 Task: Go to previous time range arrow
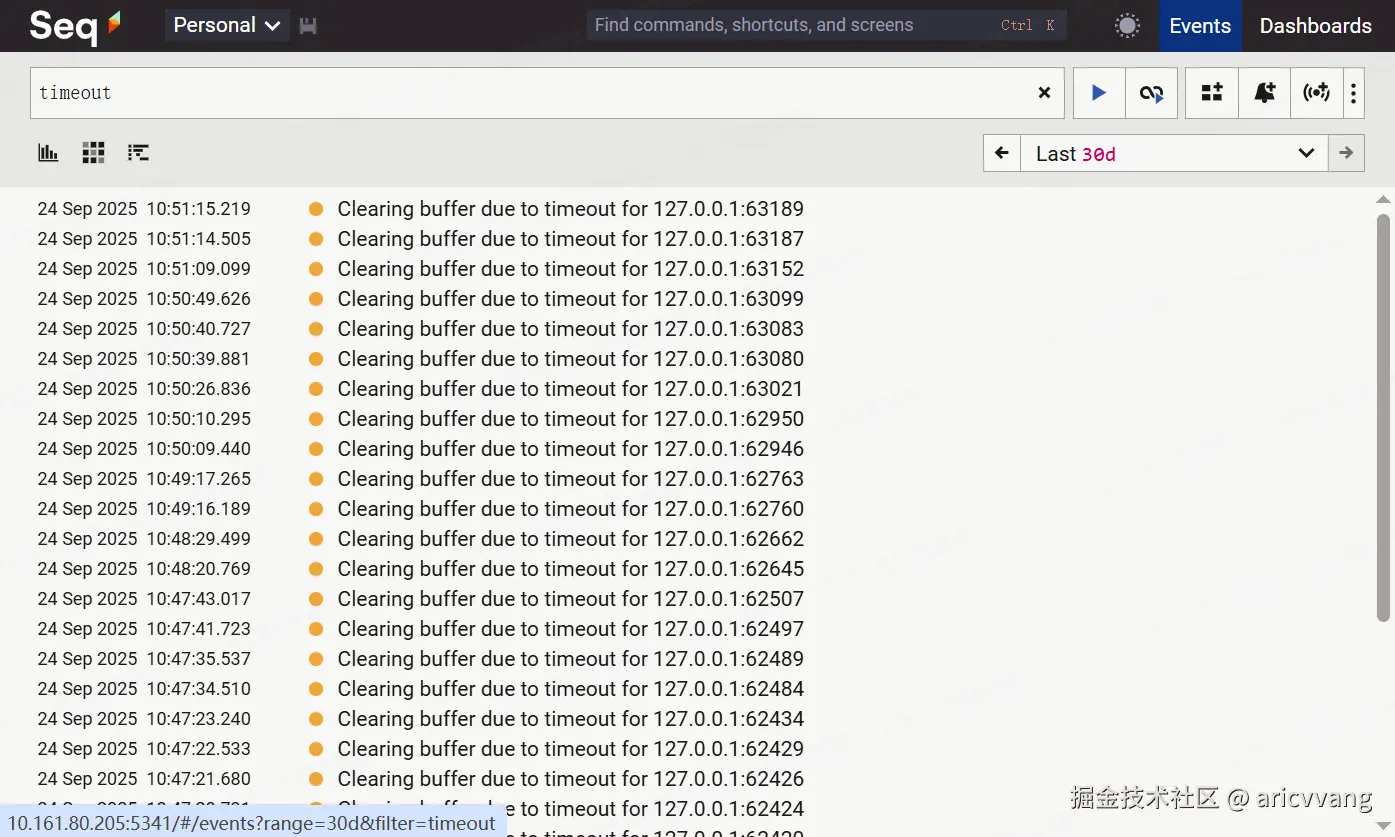pyautogui.click(x=1002, y=154)
